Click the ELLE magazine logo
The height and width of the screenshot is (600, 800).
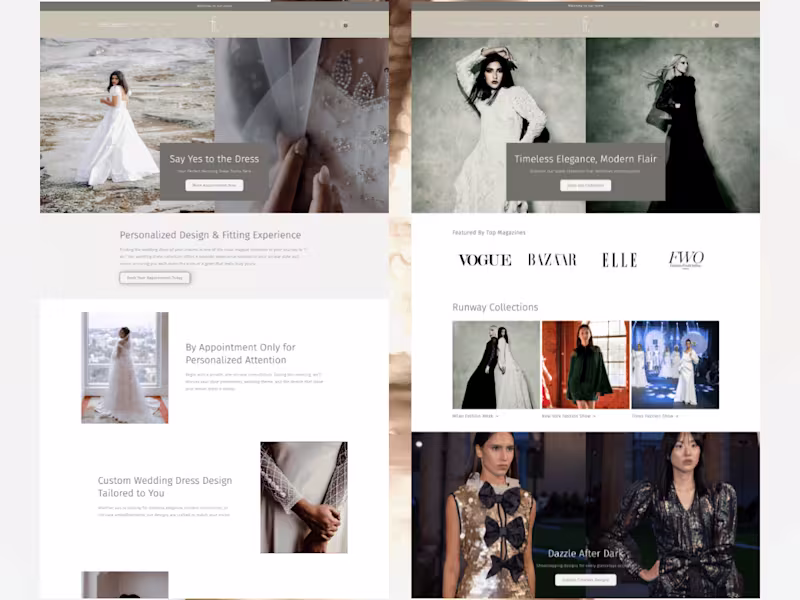click(621, 259)
